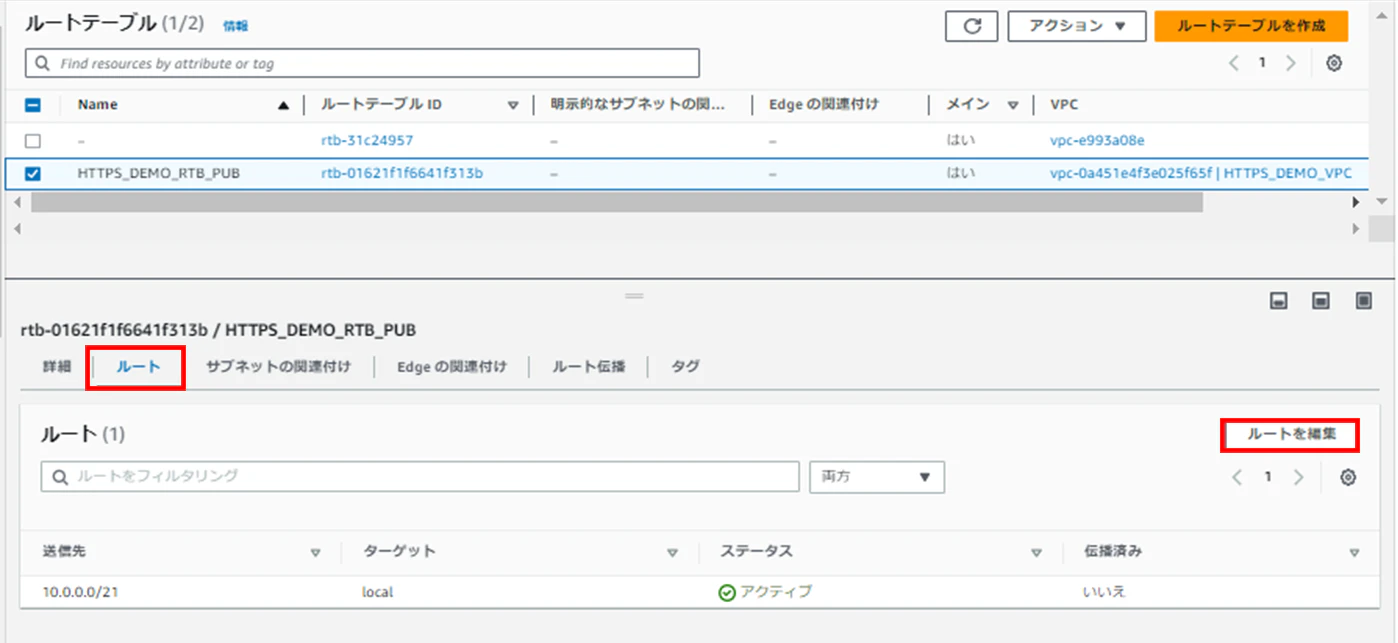This screenshot has width=1398, height=643.
Task: Open the ルート伝播 tab
Action: click(589, 367)
